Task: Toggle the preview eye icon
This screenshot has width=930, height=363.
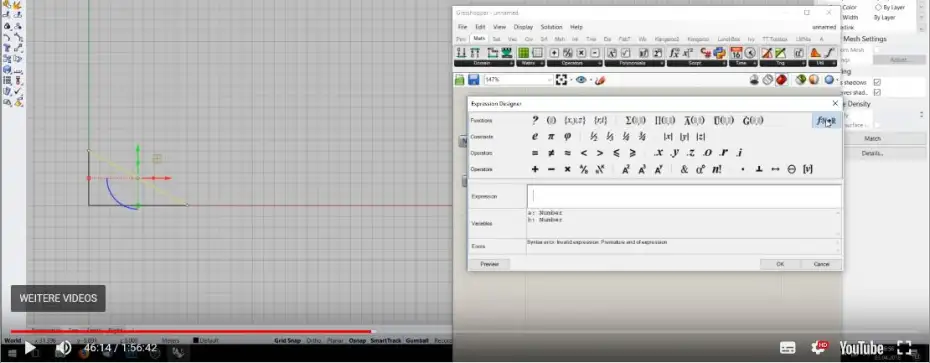Action: 581,79
